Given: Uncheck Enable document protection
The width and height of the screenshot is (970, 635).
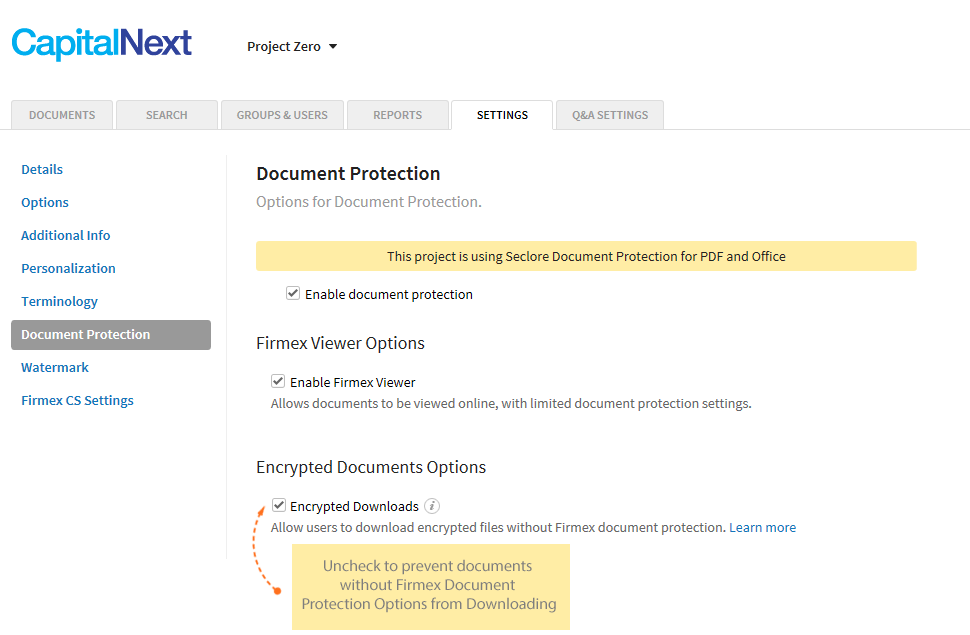Looking at the screenshot, I should [293, 293].
